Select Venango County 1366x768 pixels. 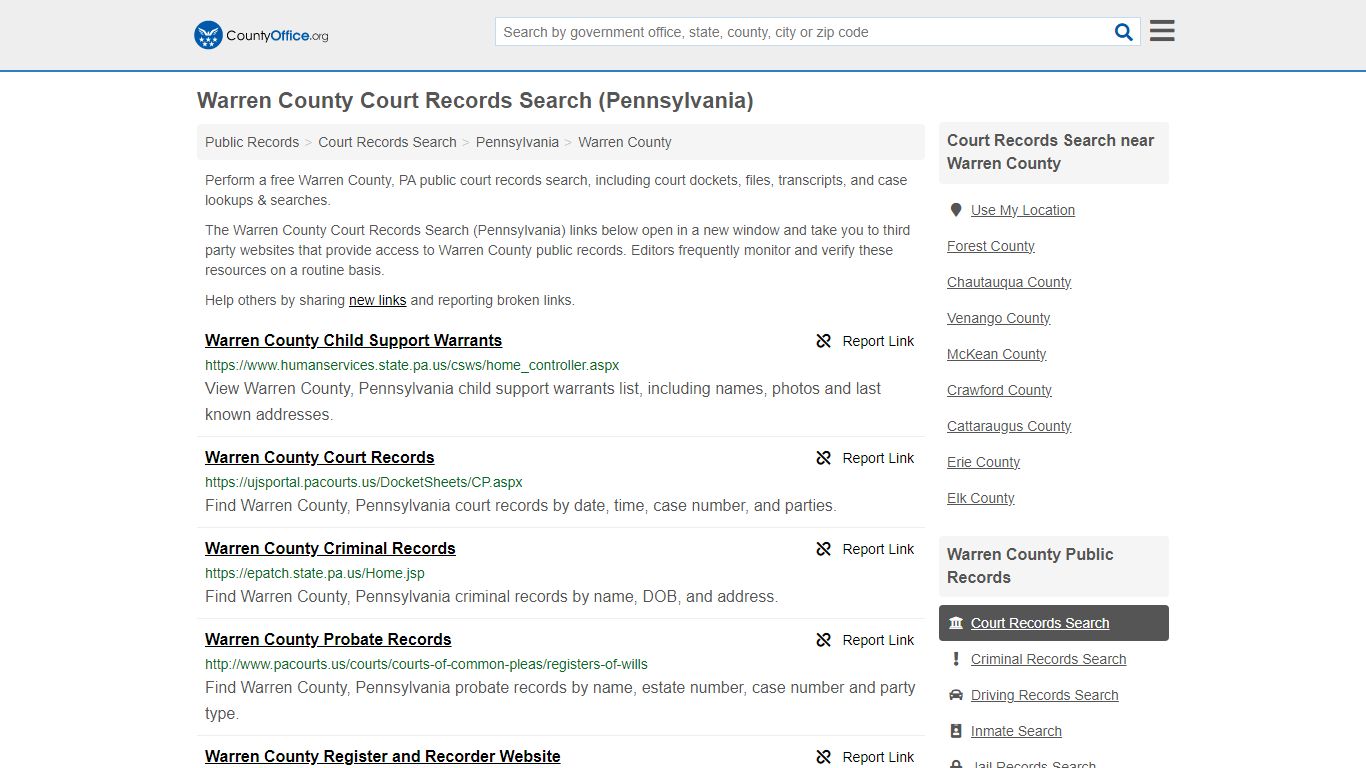[999, 318]
